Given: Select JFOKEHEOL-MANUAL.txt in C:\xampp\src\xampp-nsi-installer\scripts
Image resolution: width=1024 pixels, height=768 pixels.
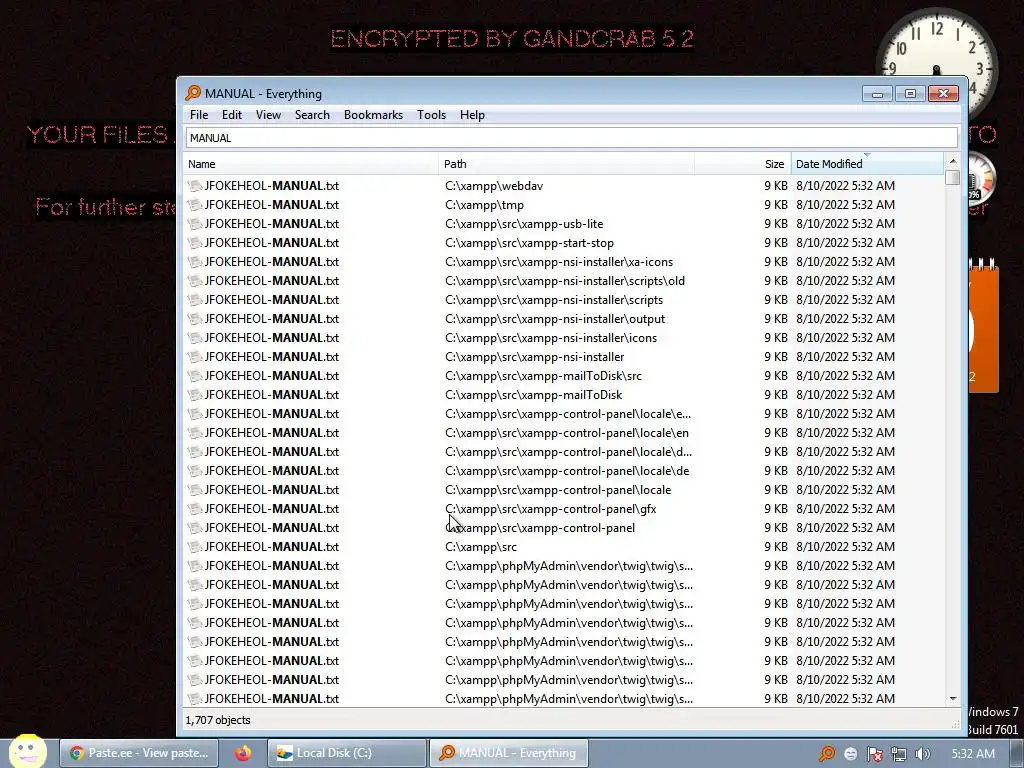Looking at the screenshot, I should 272,300.
